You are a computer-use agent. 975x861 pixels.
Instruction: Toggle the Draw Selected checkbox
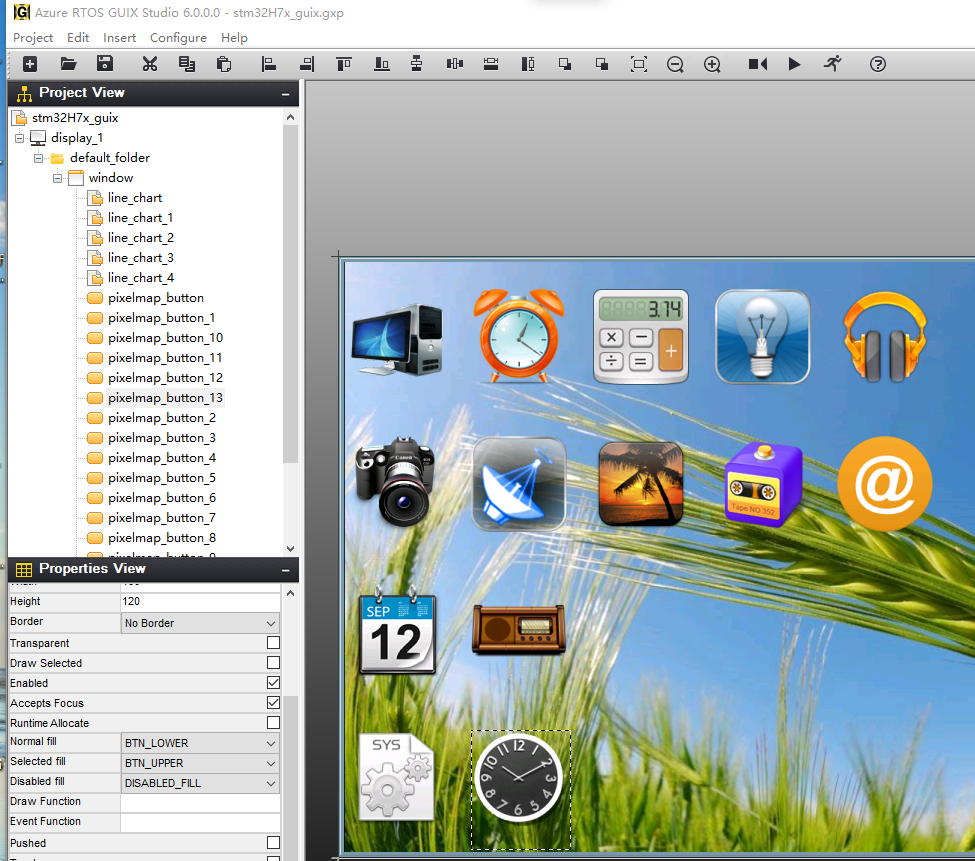pos(273,663)
